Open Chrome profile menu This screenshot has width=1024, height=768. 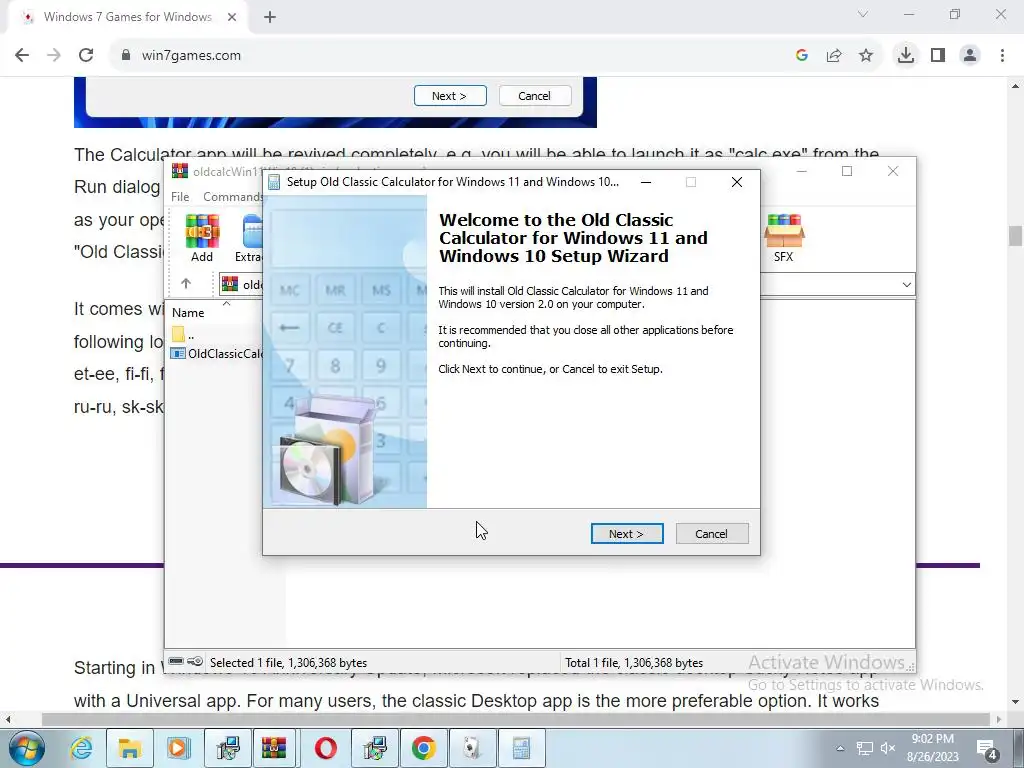[x=970, y=55]
